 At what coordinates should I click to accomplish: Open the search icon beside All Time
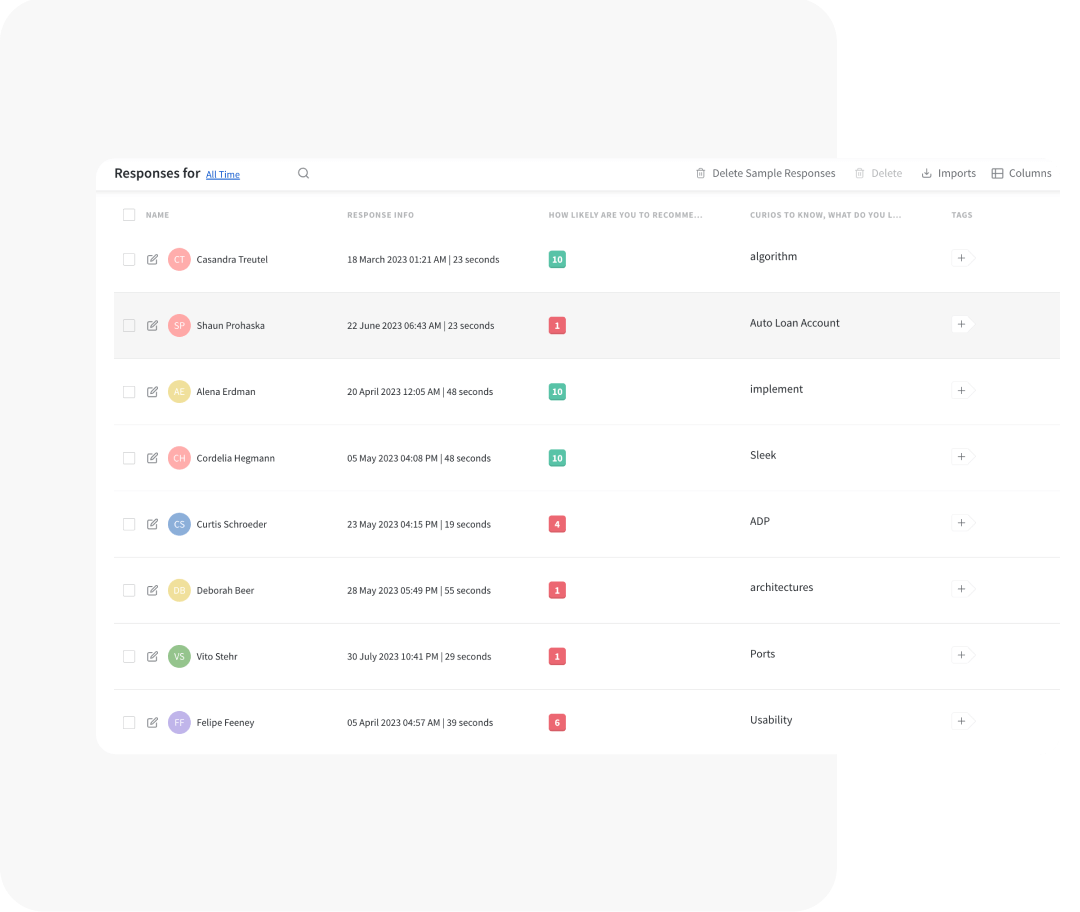point(303,173)
